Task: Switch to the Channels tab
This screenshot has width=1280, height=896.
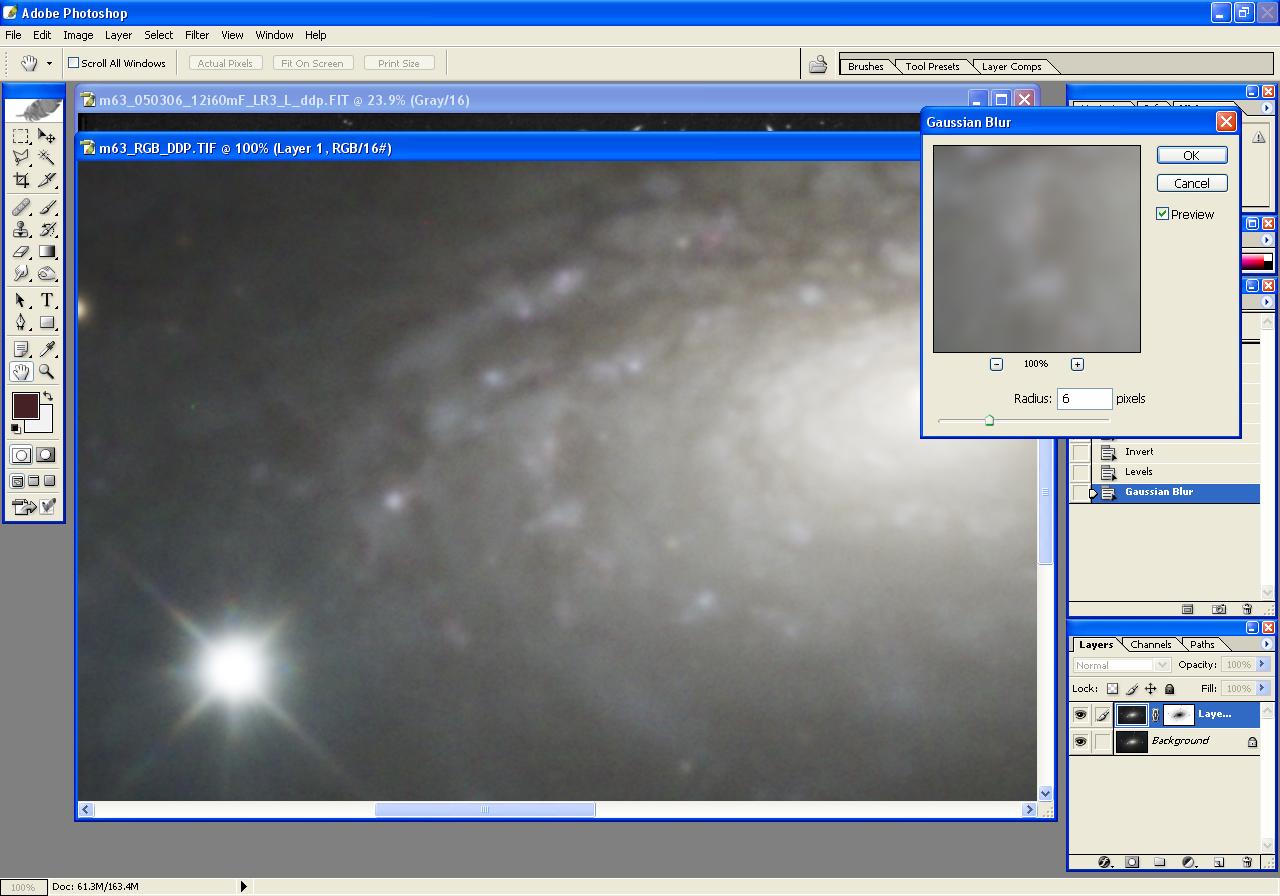Action: [1150, 645]
